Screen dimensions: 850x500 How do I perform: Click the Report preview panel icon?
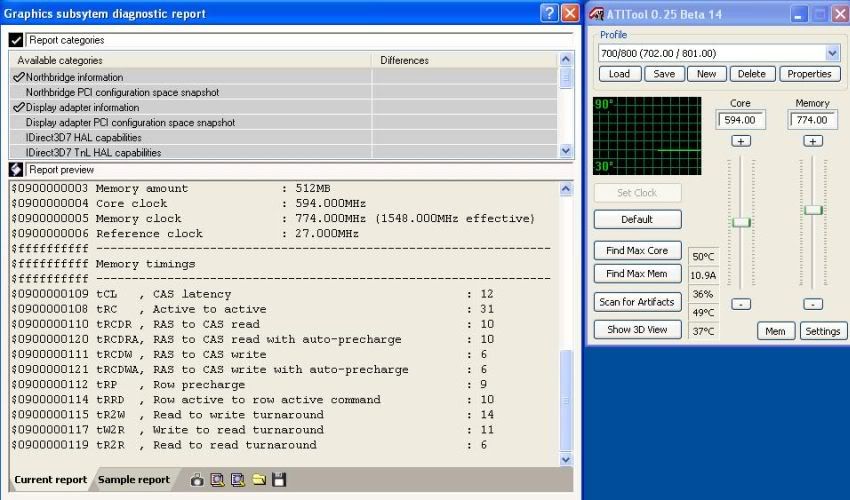[16, 170]
